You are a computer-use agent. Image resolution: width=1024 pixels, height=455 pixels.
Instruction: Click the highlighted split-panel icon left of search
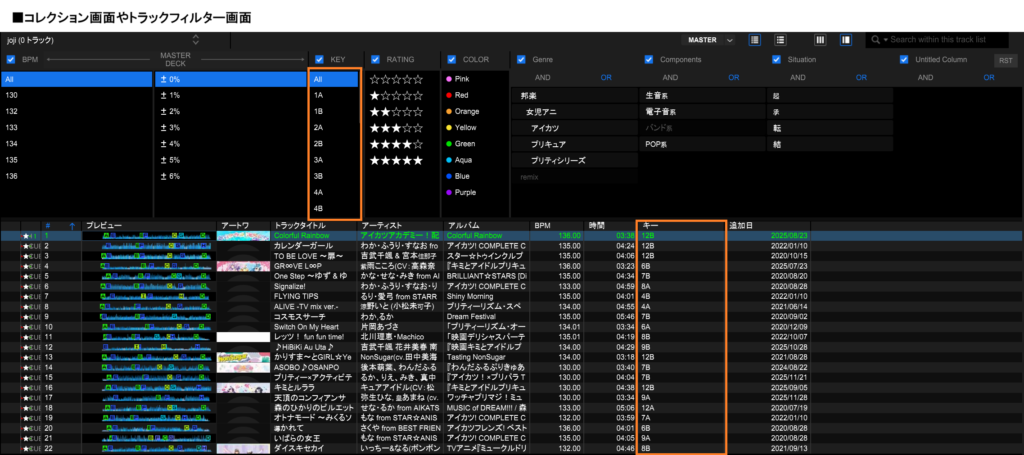pyautogui.click(x=846, y=40)
